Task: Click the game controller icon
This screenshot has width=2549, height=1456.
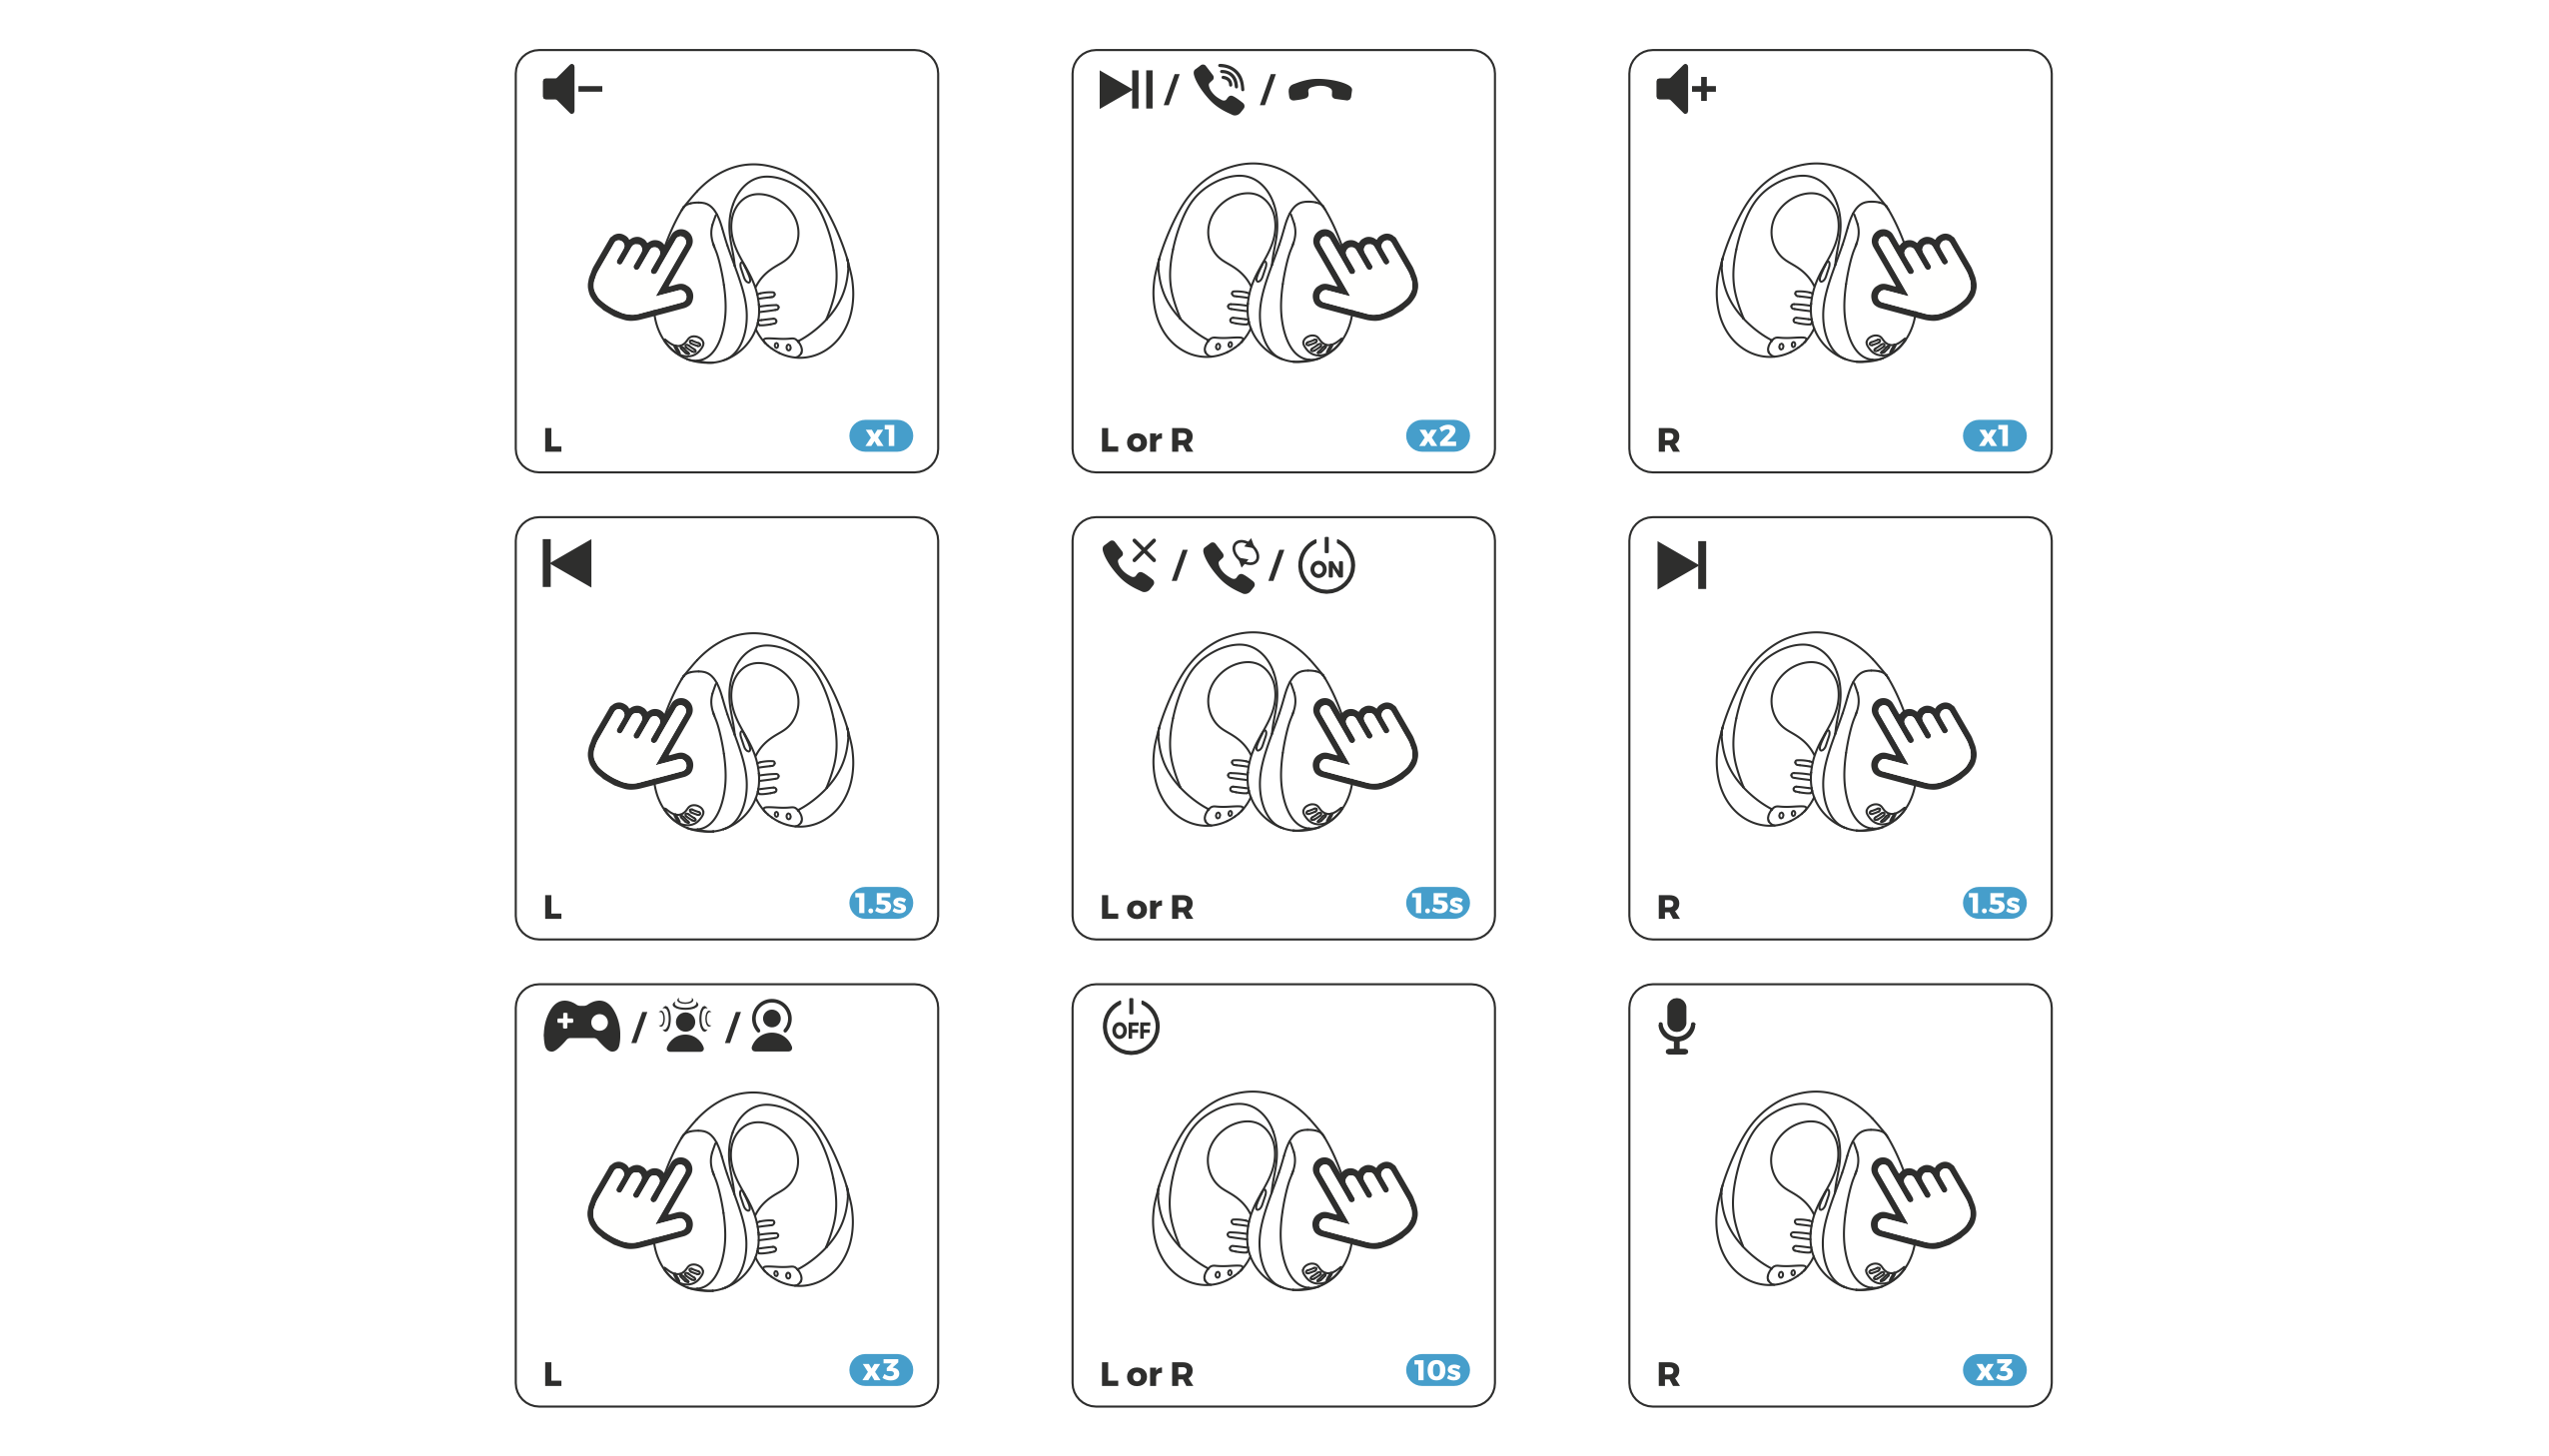Action: point(581,1026)
